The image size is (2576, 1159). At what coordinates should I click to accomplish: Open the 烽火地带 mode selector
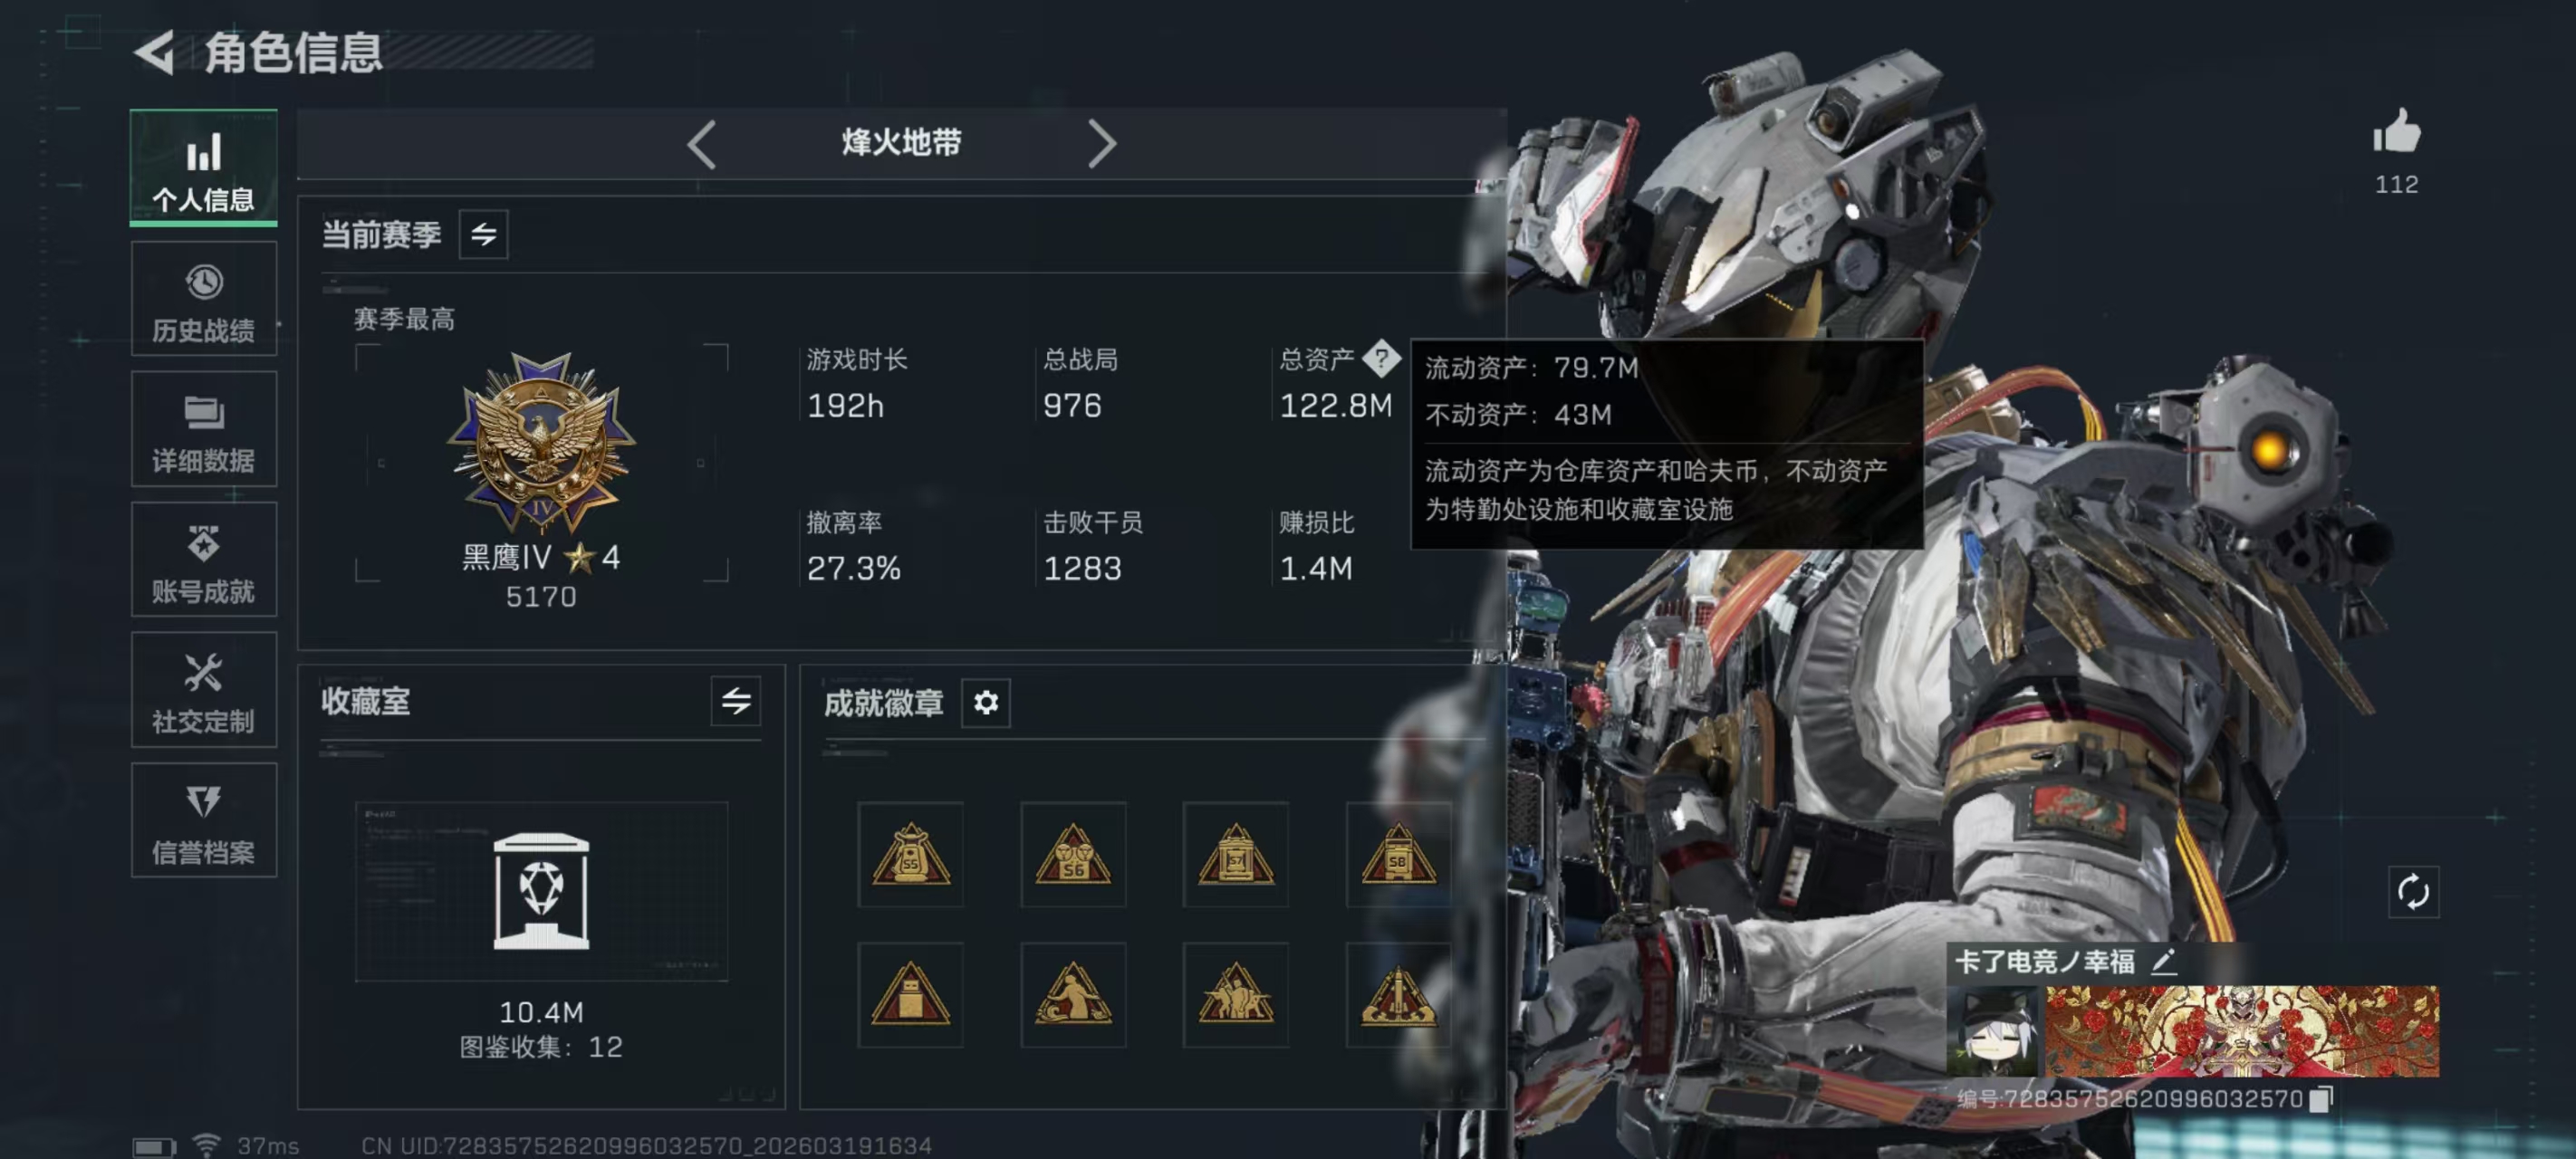pyautogui.click(x=901, y=142)
